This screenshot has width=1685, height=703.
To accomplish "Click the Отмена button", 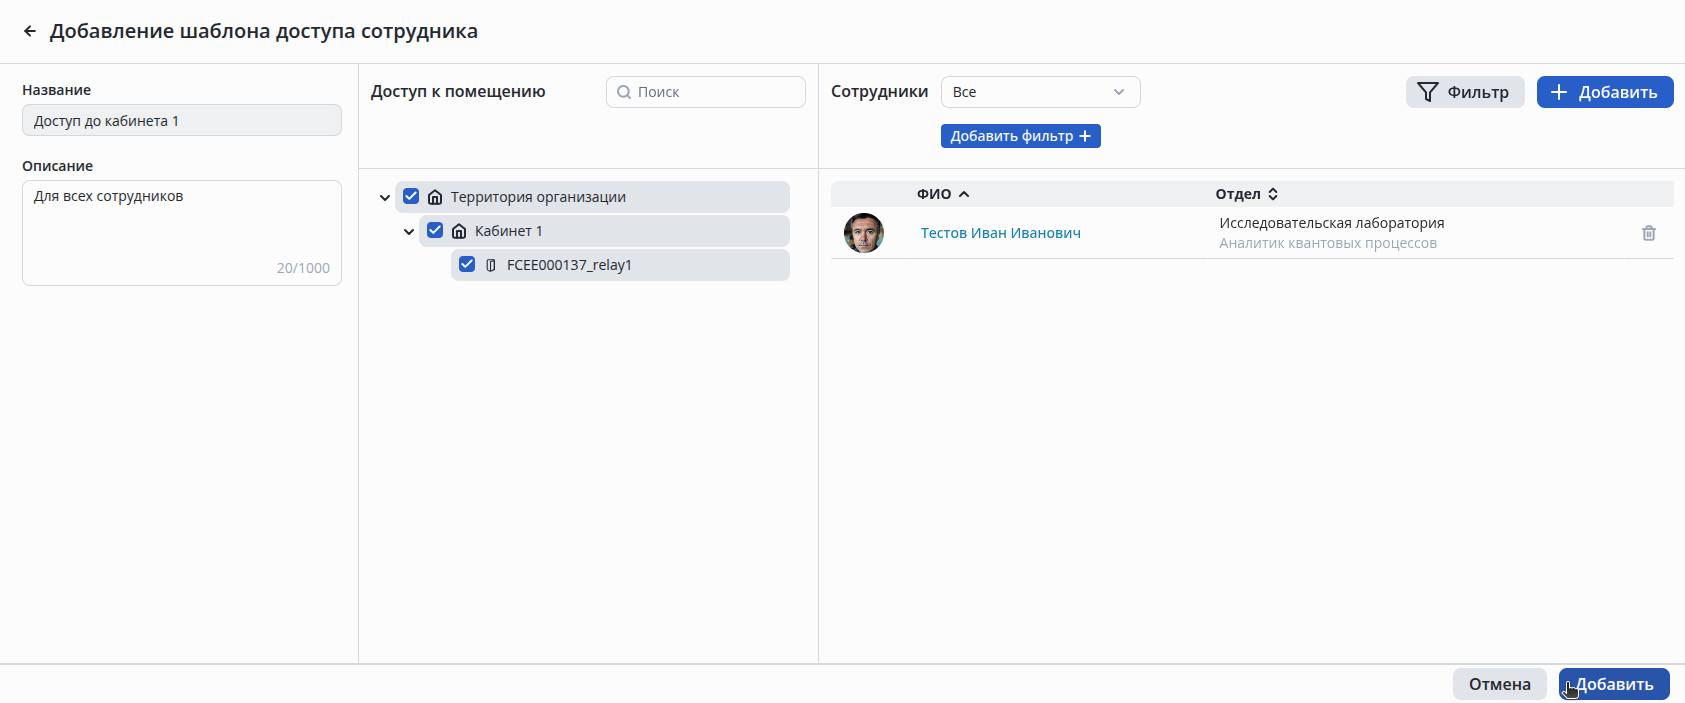I will 1499,684.
